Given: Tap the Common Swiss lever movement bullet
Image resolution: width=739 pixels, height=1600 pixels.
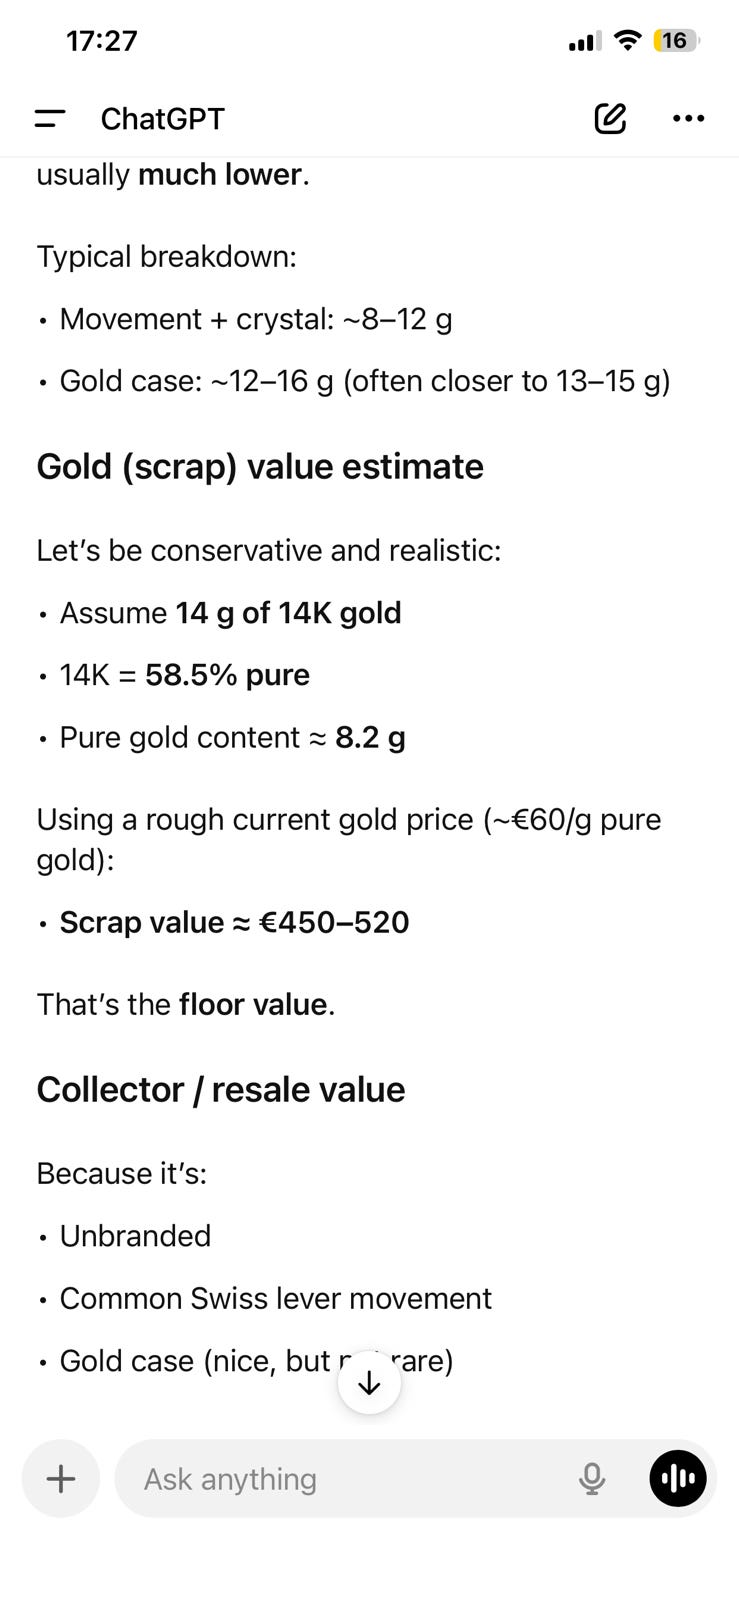Looking at the screenshot, I should coord(275,1298).
